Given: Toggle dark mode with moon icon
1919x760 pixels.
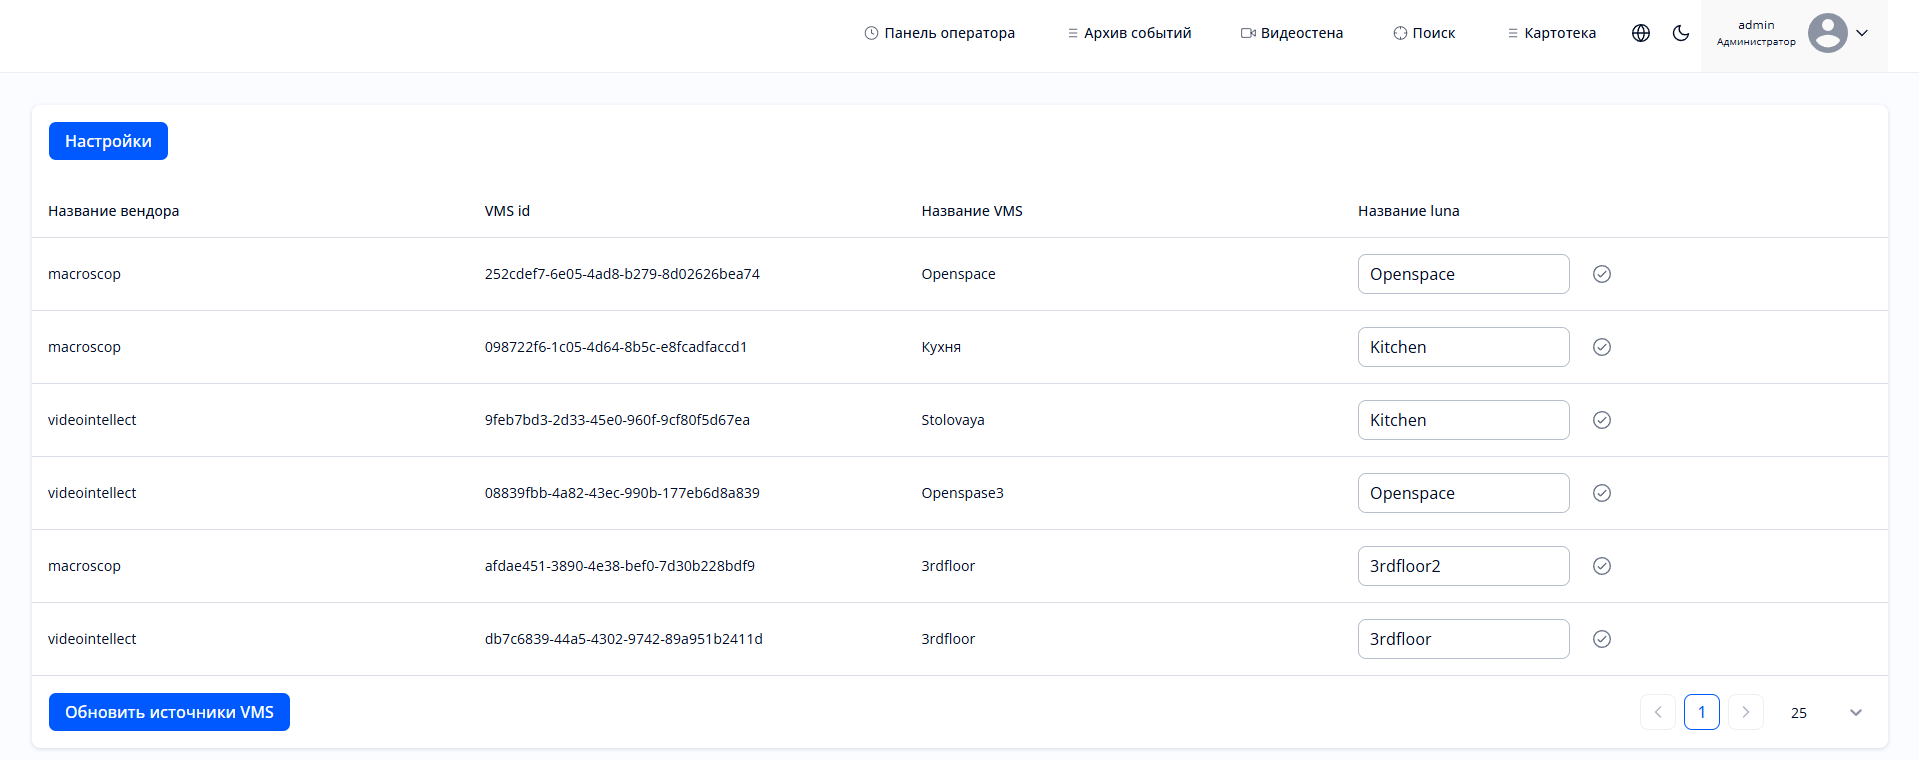Looking at the screenshot, I should point(1681,33).
